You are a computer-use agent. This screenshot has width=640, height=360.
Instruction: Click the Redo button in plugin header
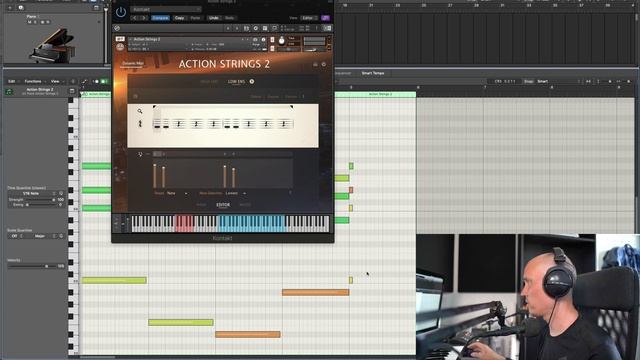229,18
